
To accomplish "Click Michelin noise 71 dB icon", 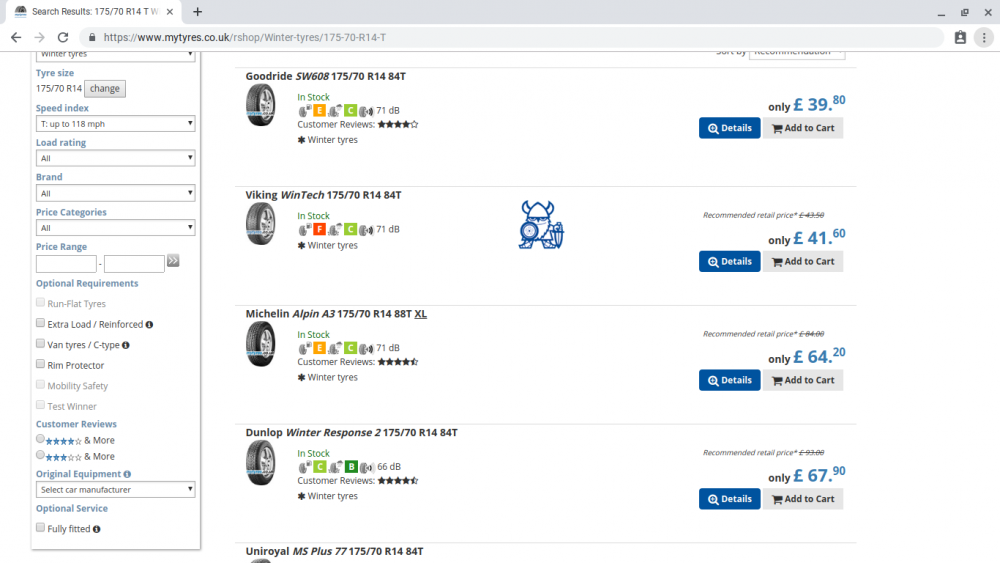I will 366,348.
